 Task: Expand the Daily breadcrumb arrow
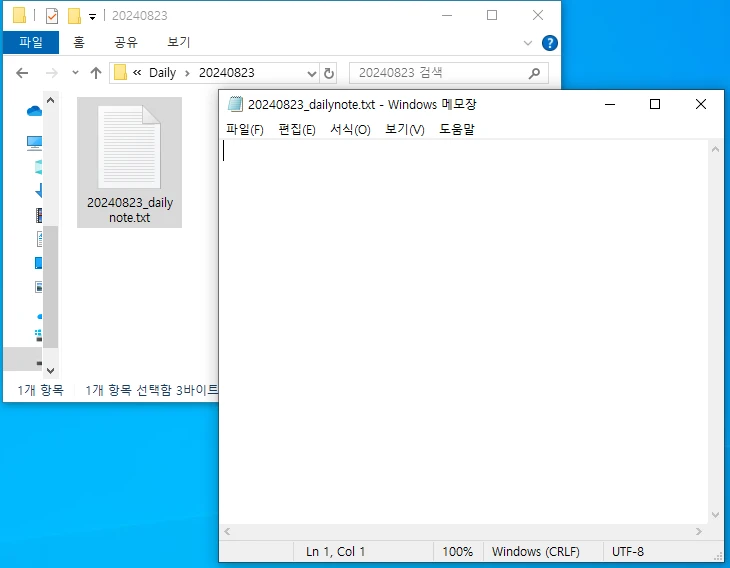point(187,73)
